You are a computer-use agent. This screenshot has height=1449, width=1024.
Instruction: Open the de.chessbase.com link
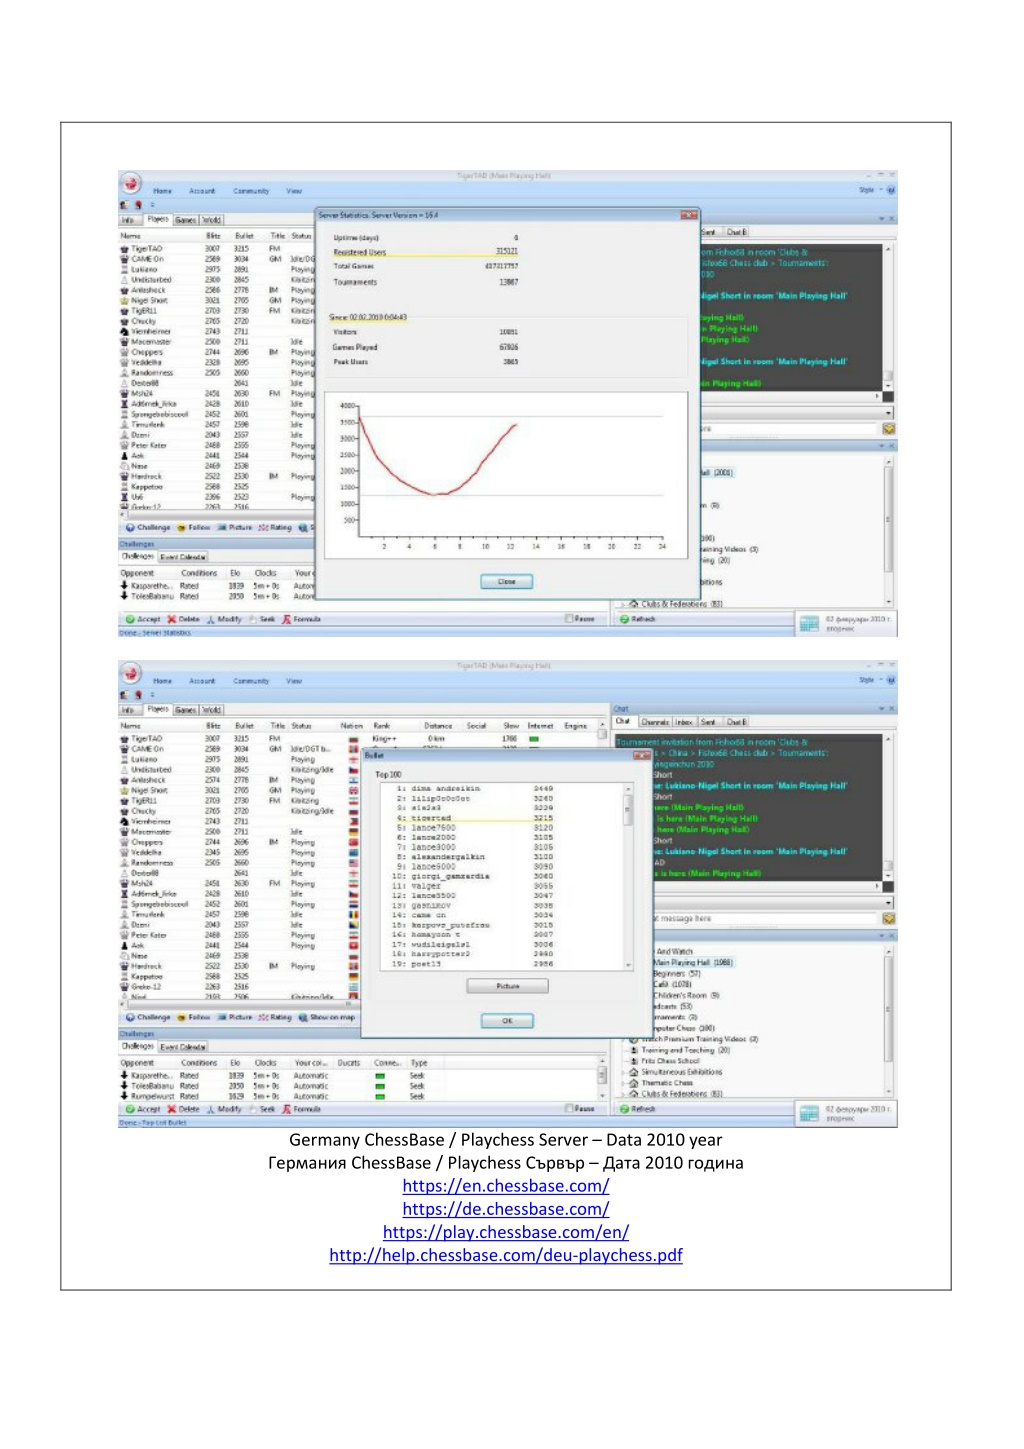(x=506, y=1209)
